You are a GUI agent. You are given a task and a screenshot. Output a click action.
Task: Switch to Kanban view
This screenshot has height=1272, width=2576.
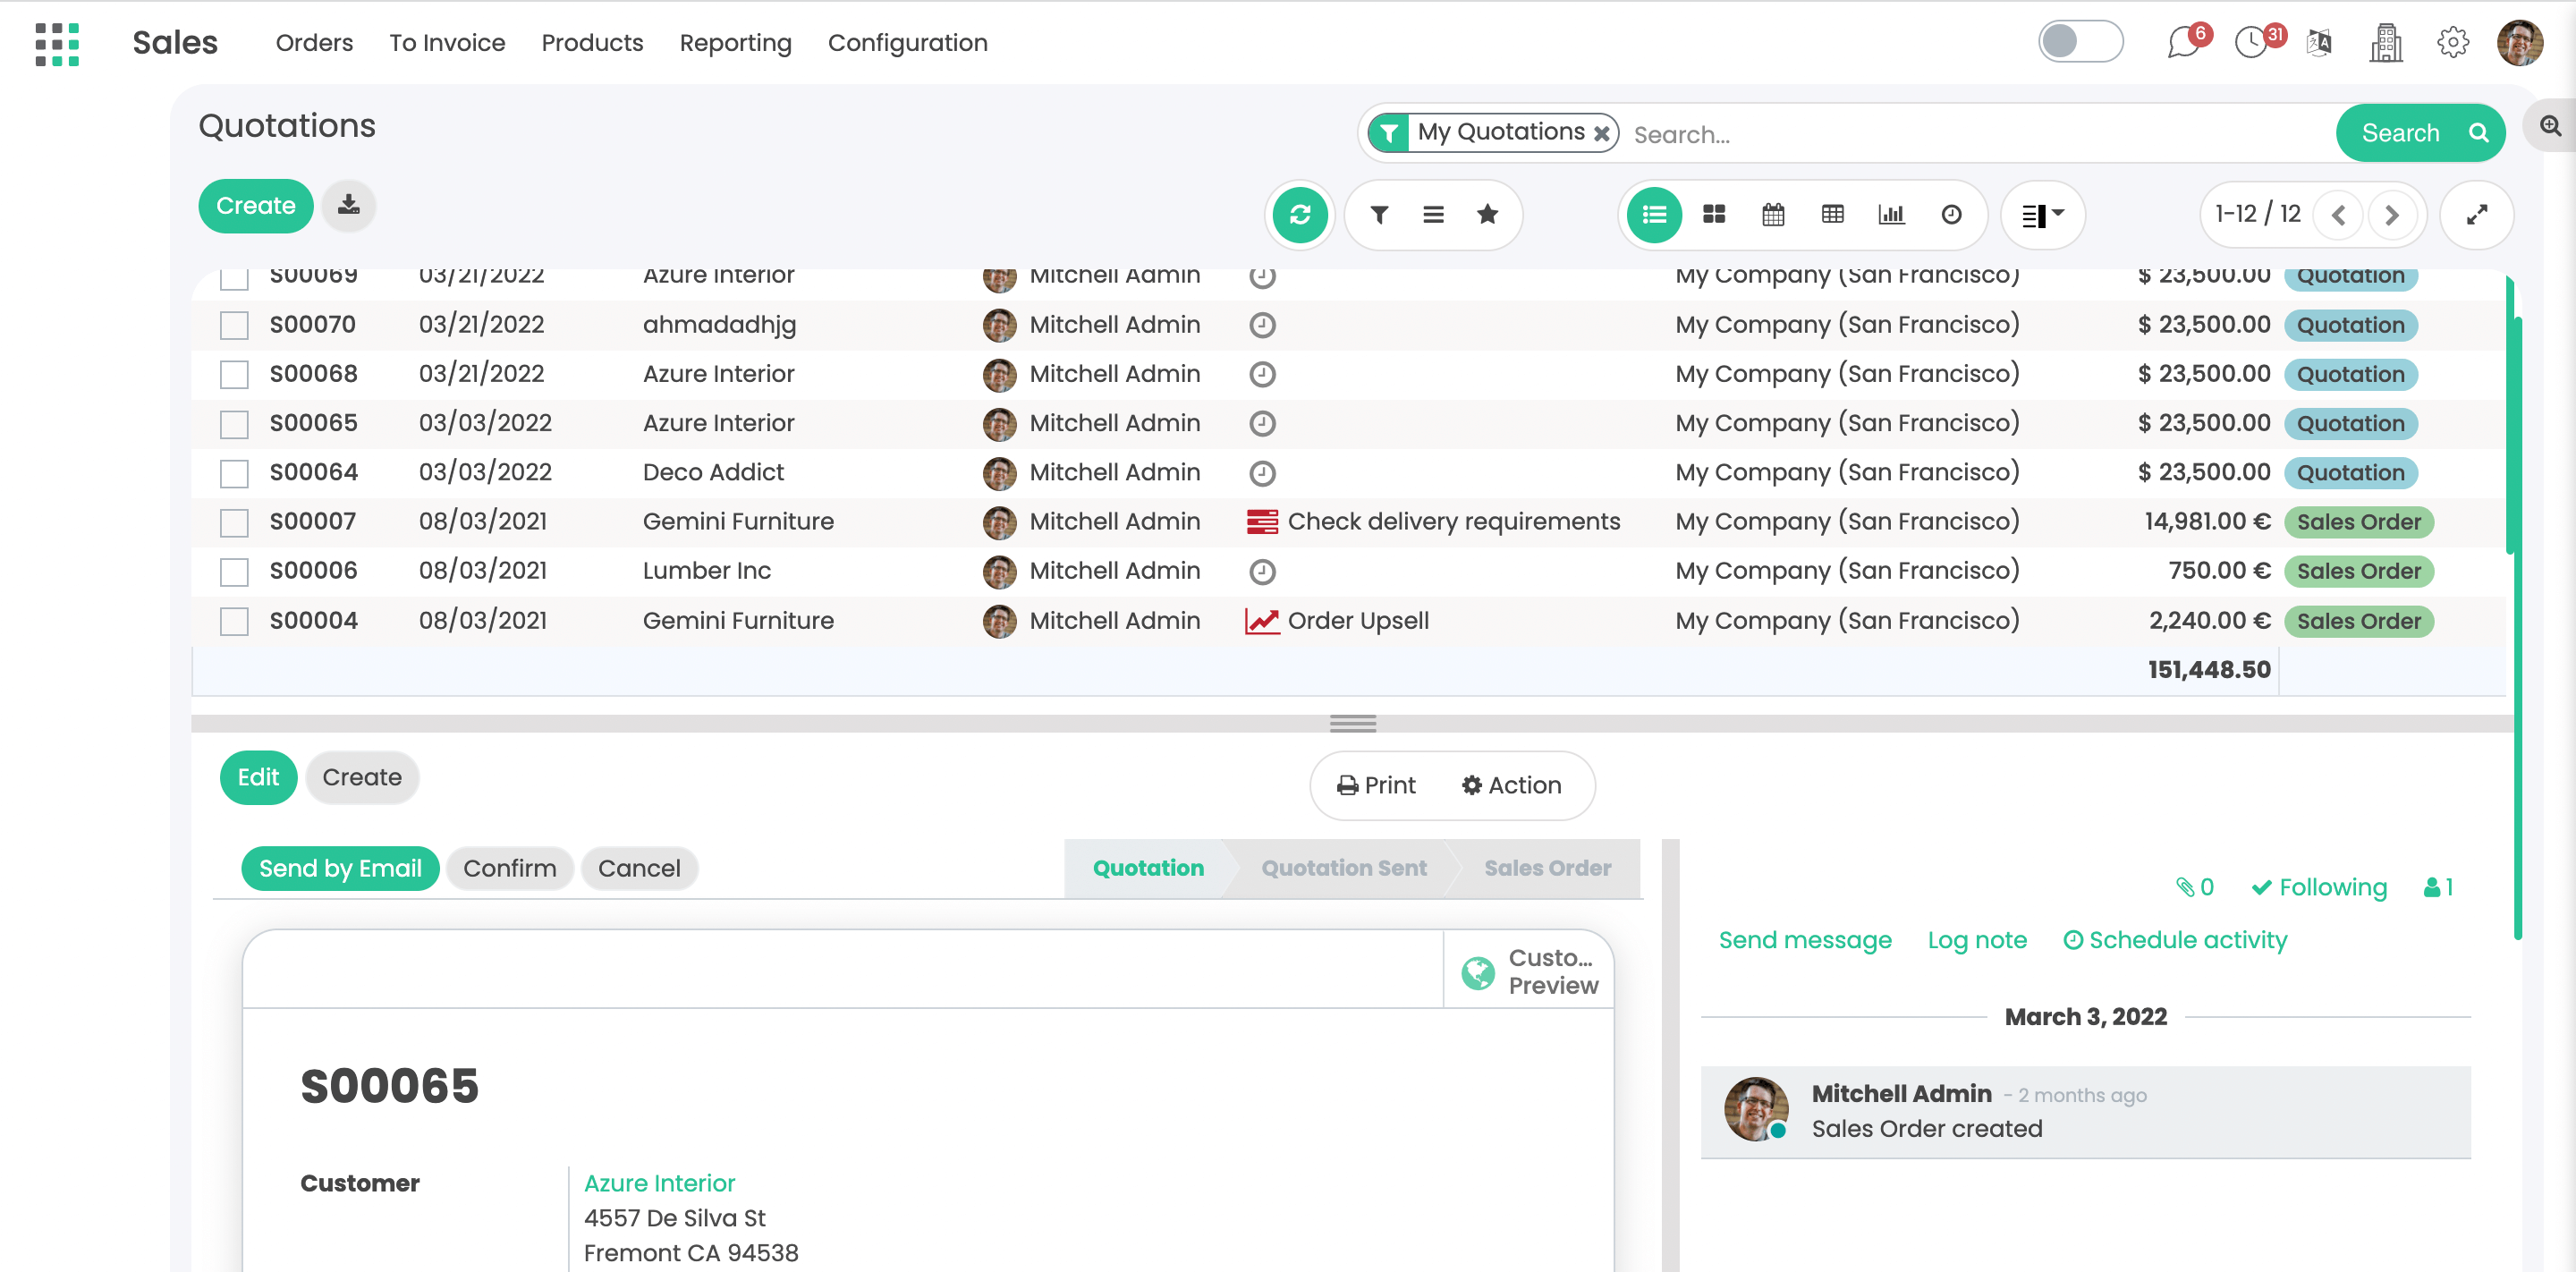click(1713, 214)
